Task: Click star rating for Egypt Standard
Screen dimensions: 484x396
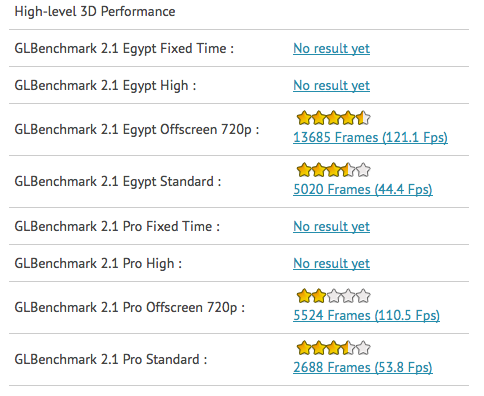Action: (x=333, y=170)
